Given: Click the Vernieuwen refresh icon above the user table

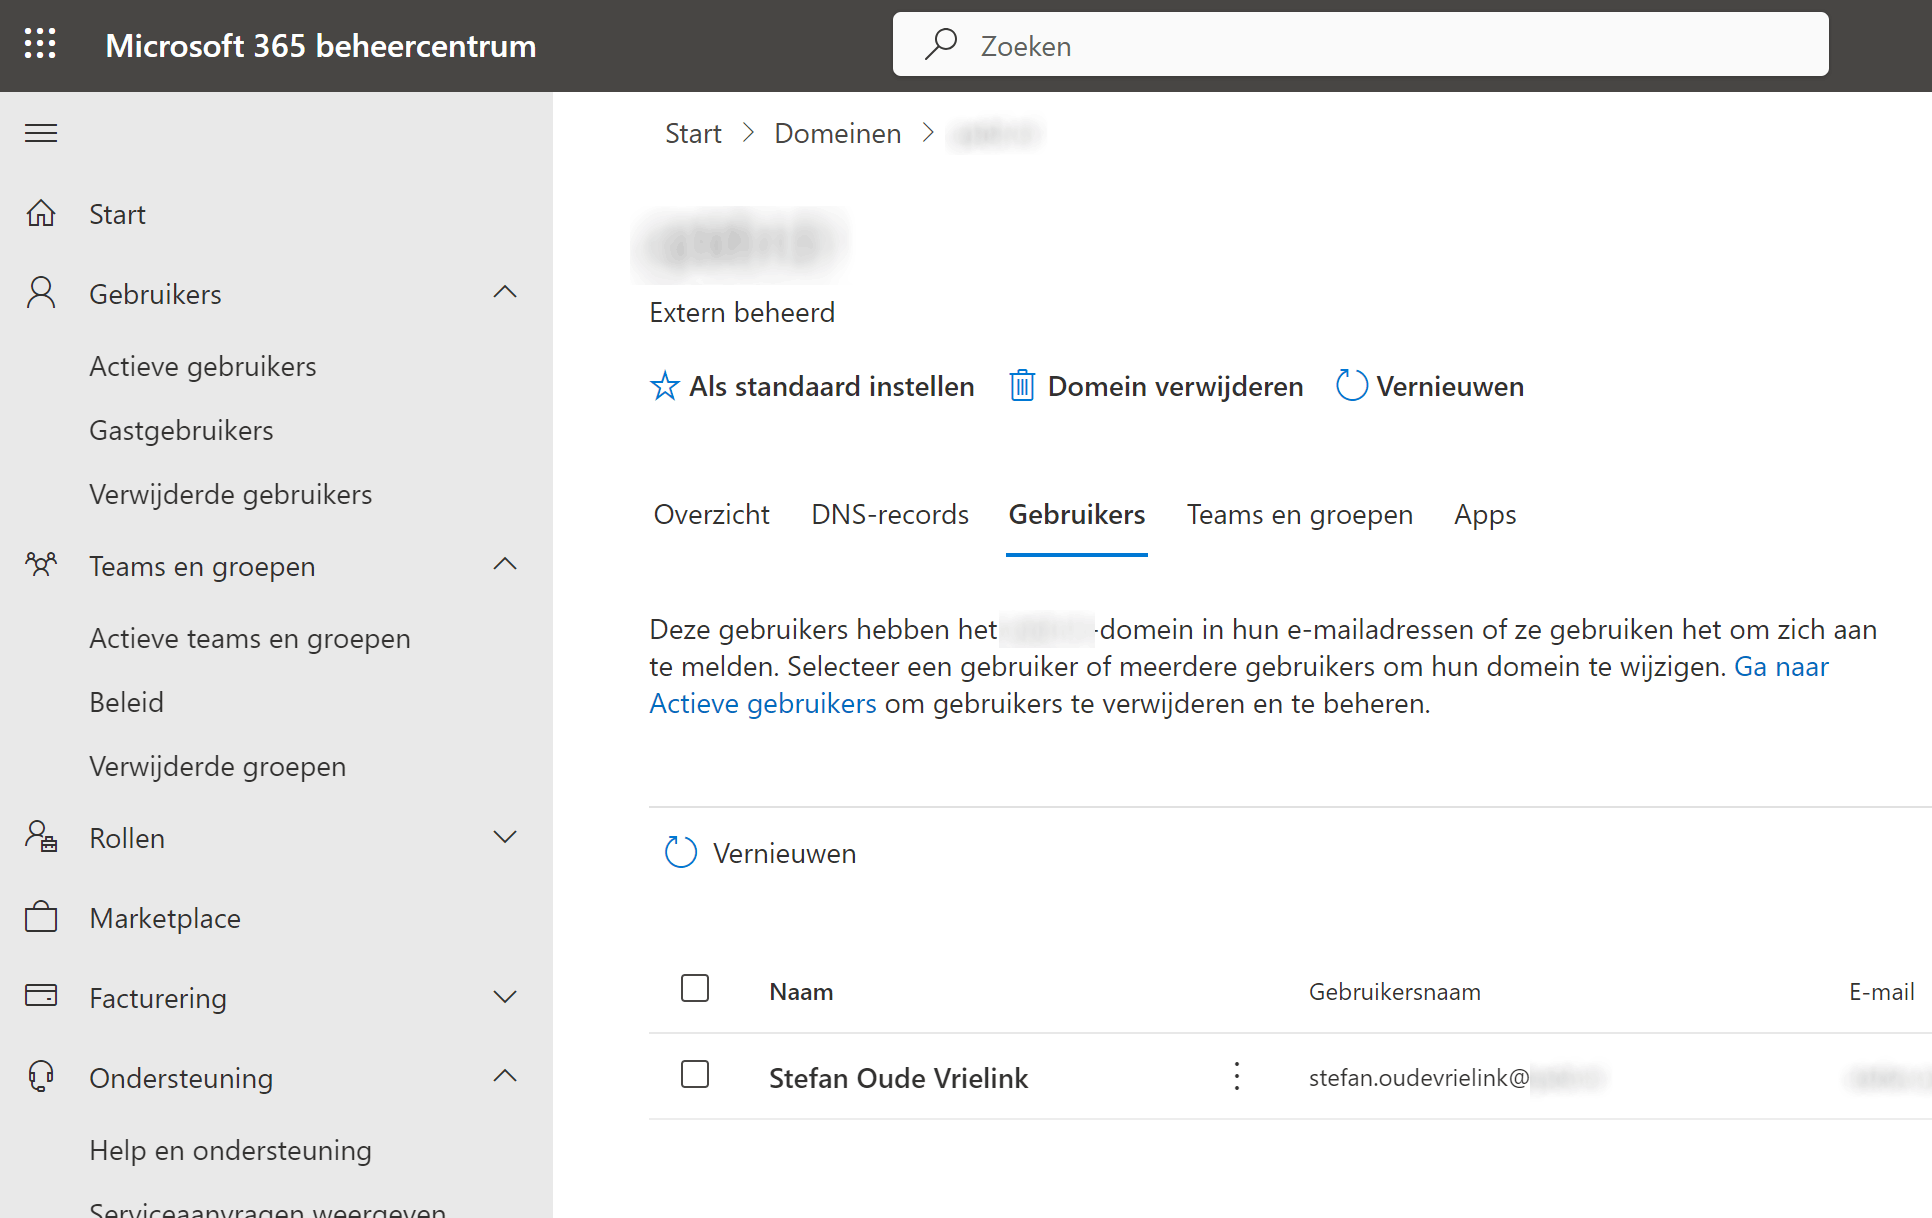Looking at the screenshot, I should coord(680,853).
